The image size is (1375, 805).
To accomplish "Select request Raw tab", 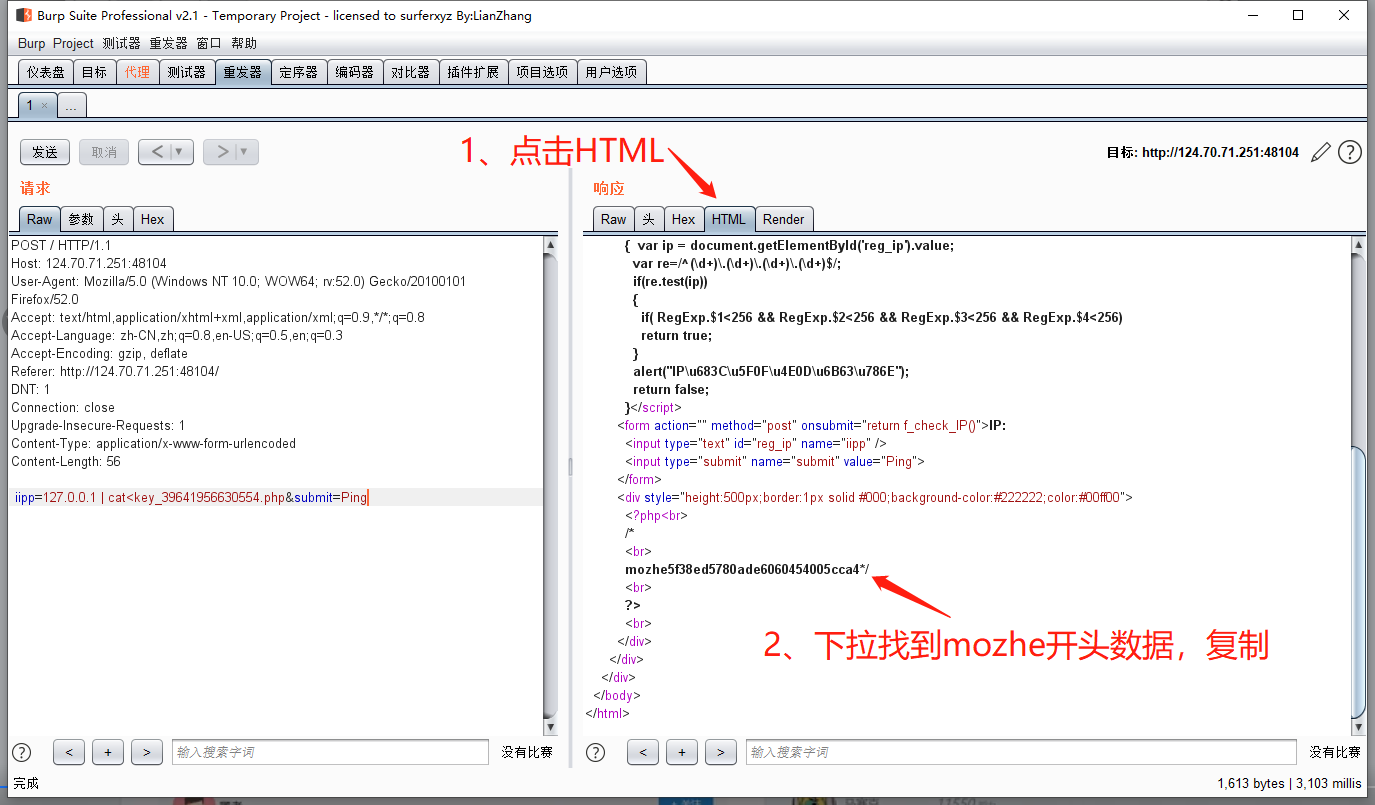I will (x=39, y=219).
